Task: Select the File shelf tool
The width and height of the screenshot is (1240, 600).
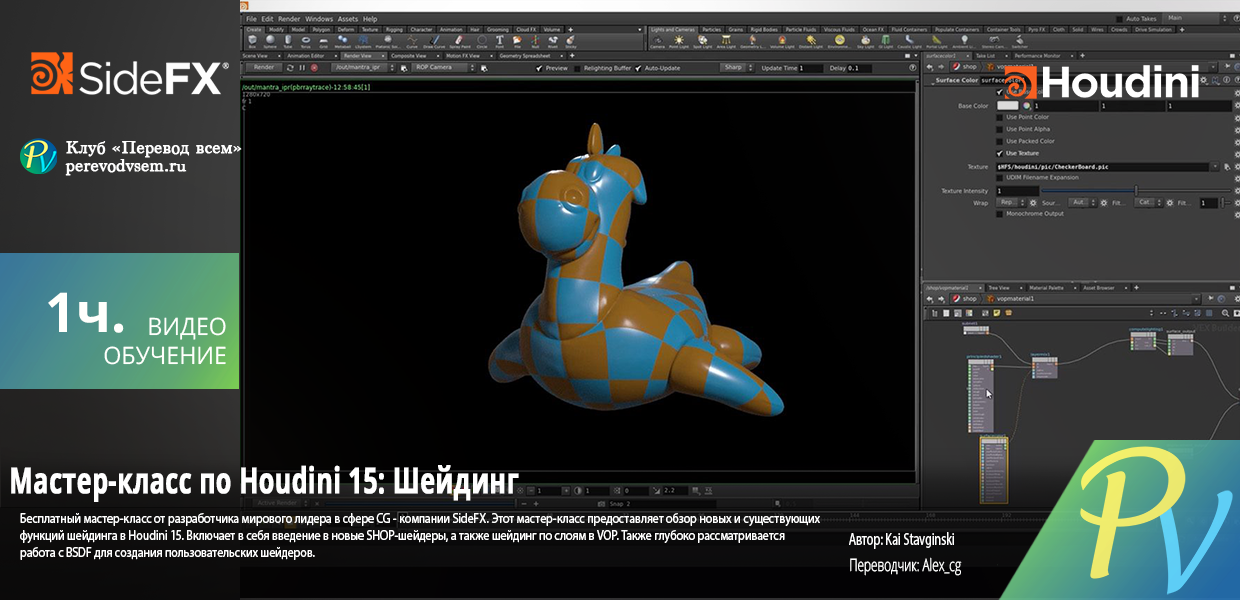Action: click(x=517, y=40)
